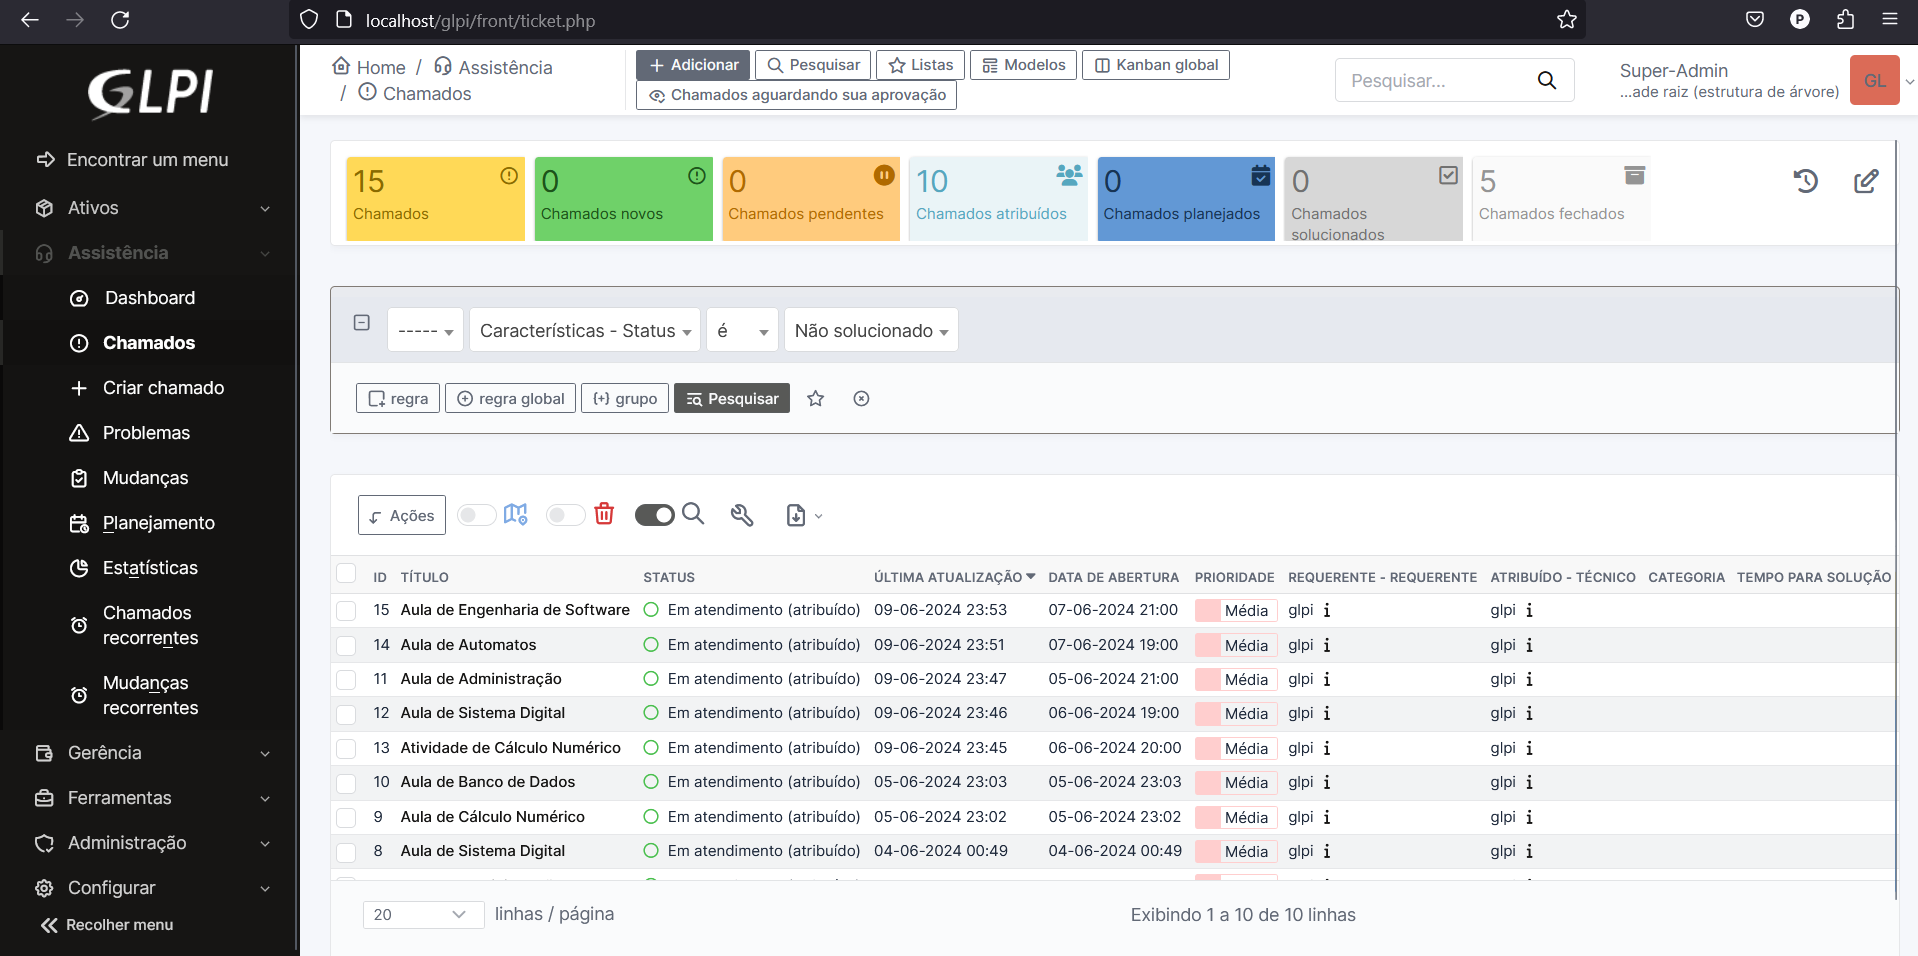The image size is (1918, 956).
Task: Open Estatísticas in the sidebar
Action: click(x=151, y=568)
